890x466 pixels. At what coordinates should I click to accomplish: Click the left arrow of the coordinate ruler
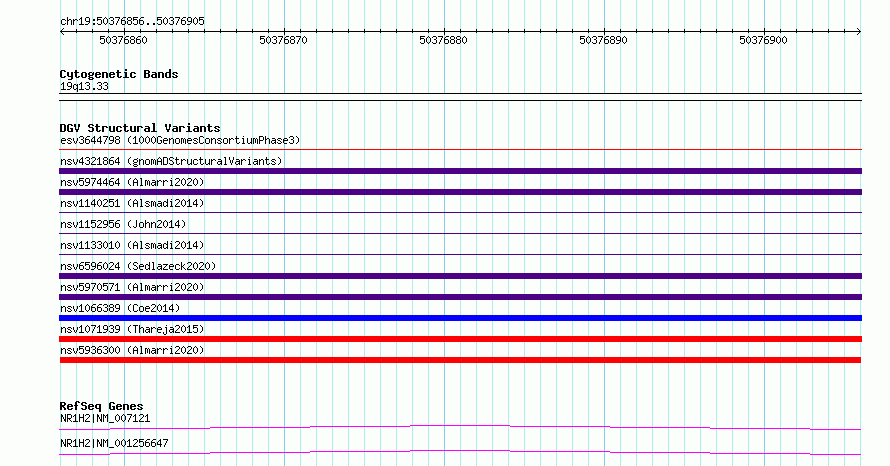(62, 32)
